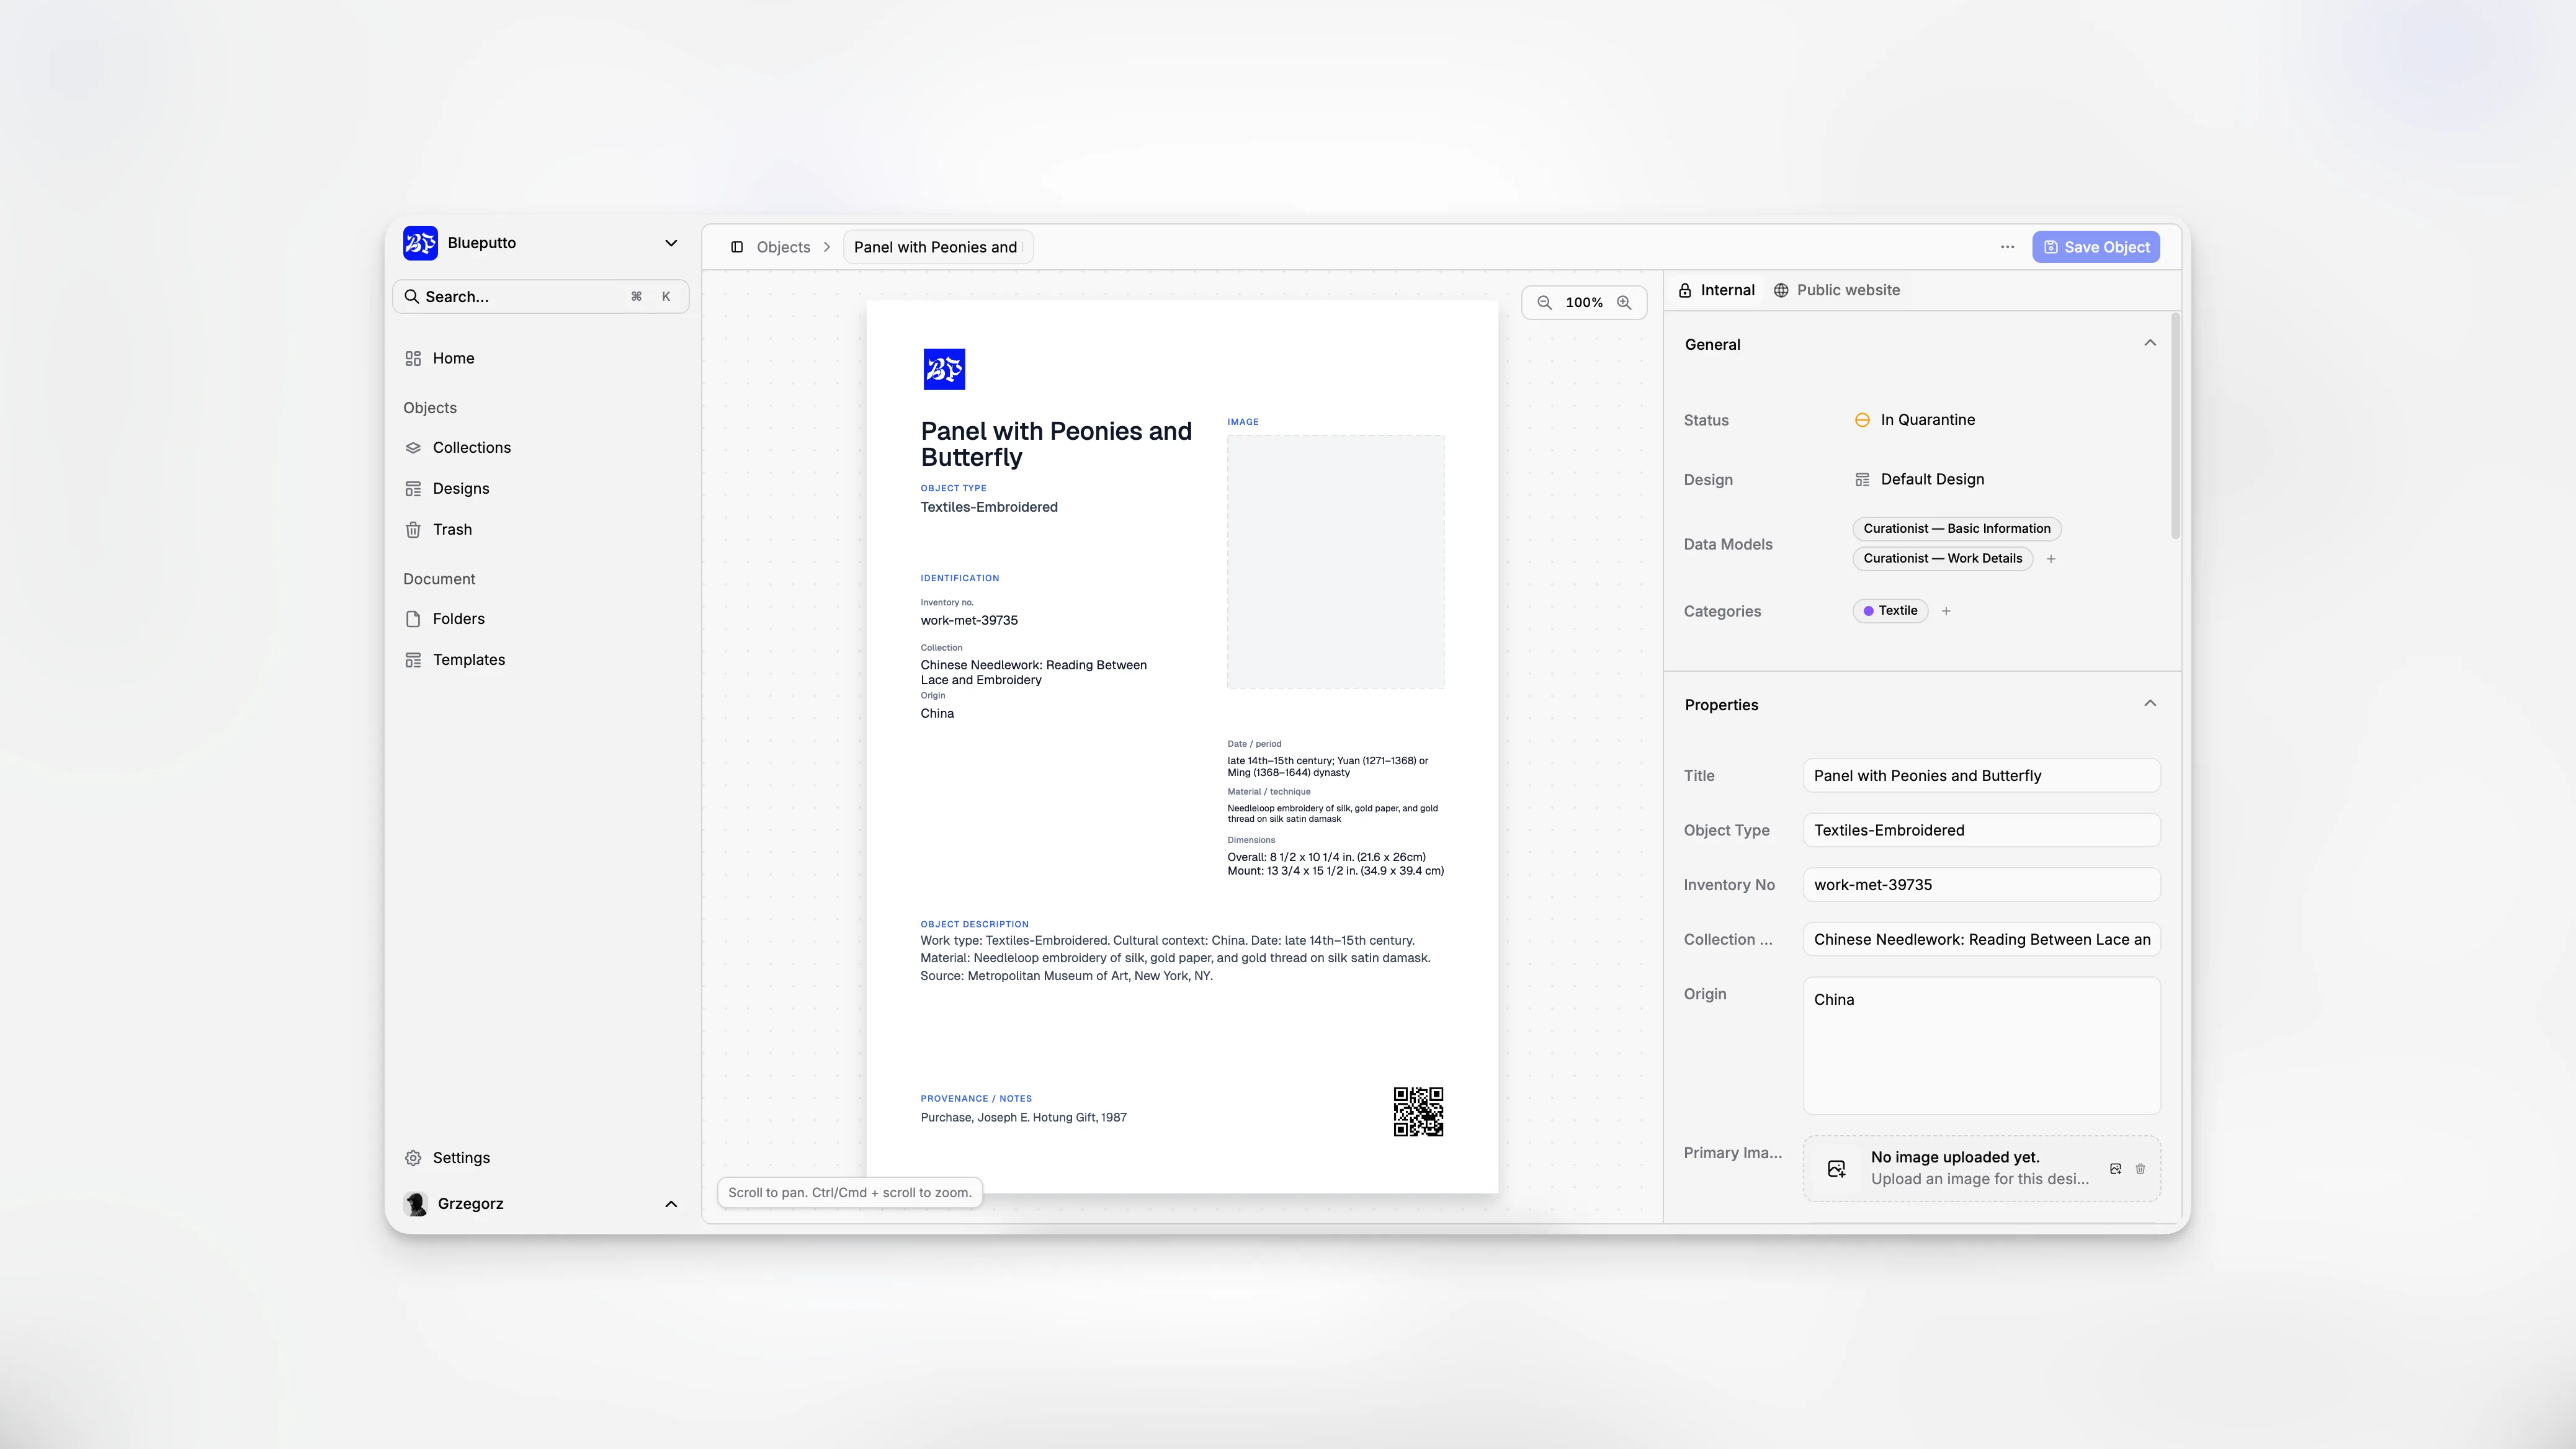The image size is (2576, 1449).
Task: Click the Primary Image upload dropzone
Action: [1981, 1168]
